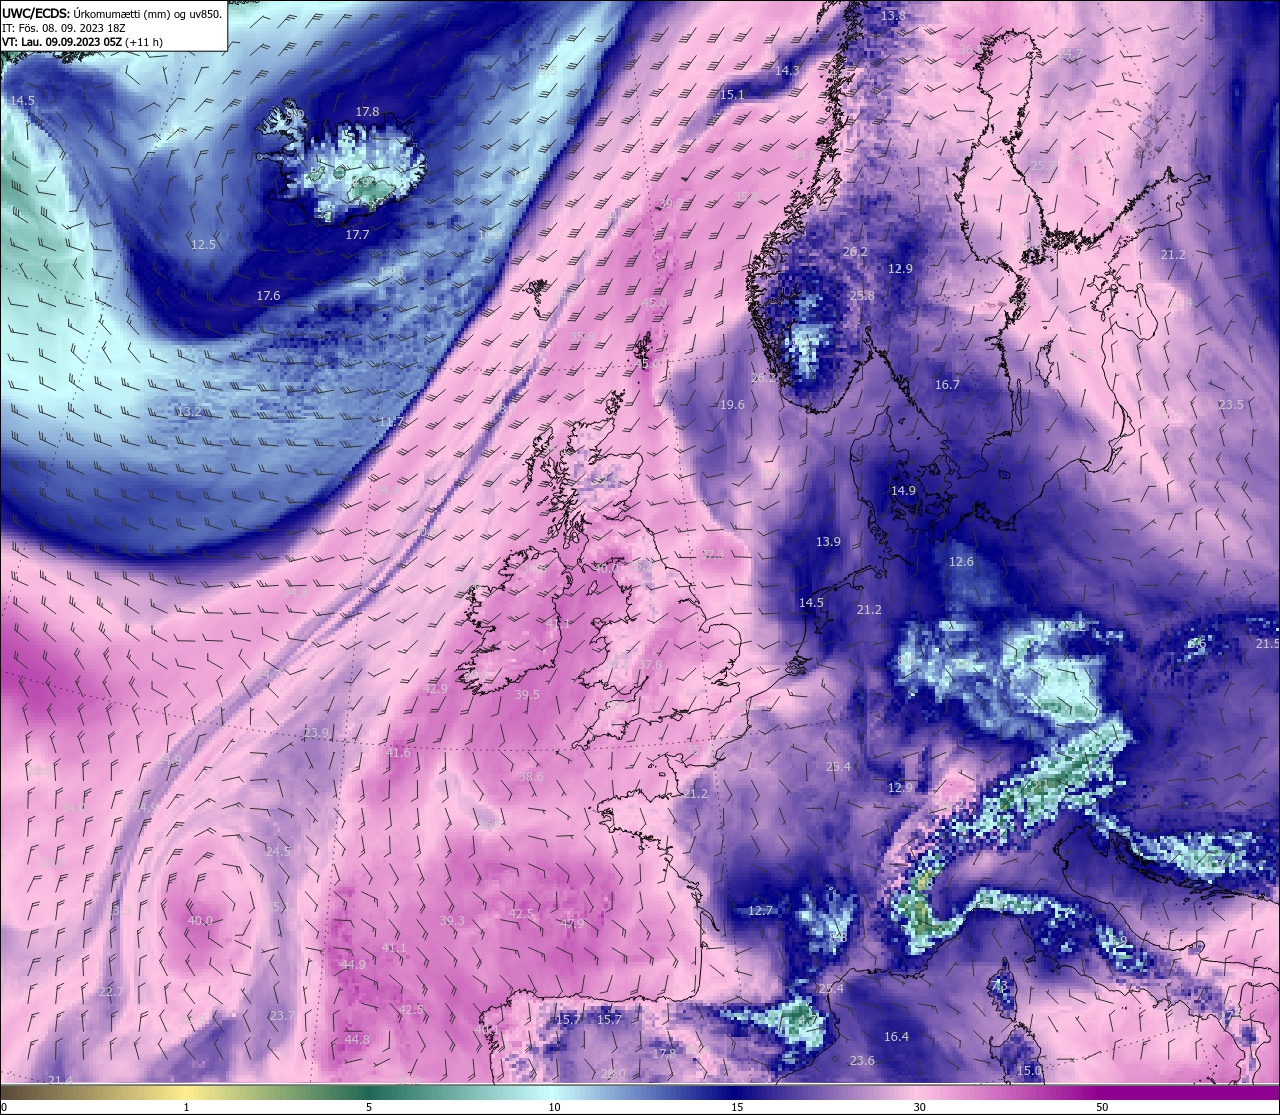The image size is (1280, 1115).
Task: Click the 44.9 value northwest of Spain
Action: click(x=353, y=965)
